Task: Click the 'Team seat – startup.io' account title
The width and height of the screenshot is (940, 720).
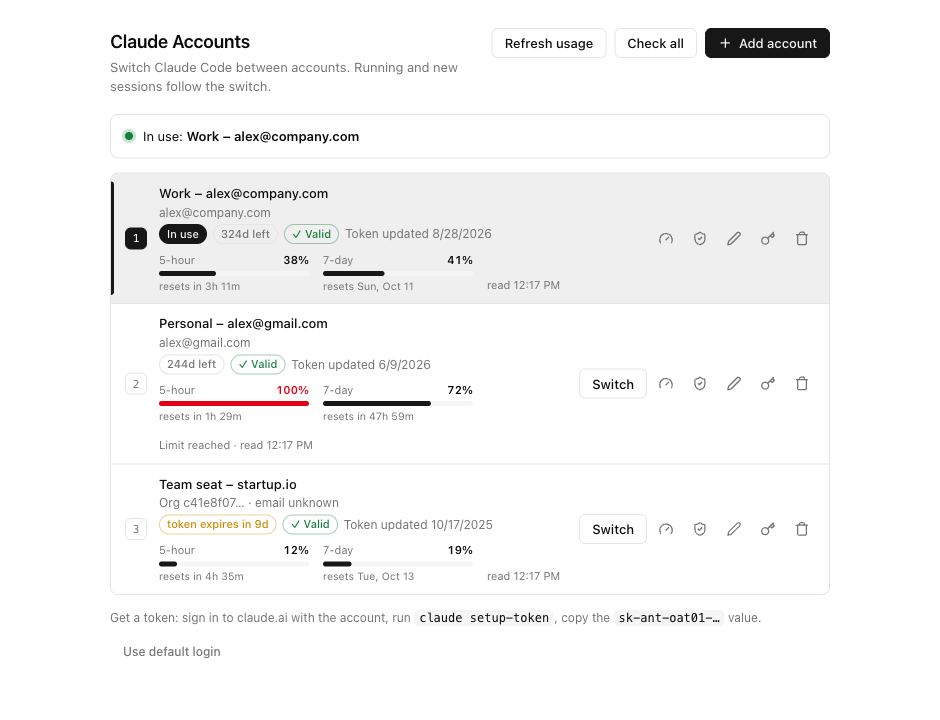Action: (228, 484)
